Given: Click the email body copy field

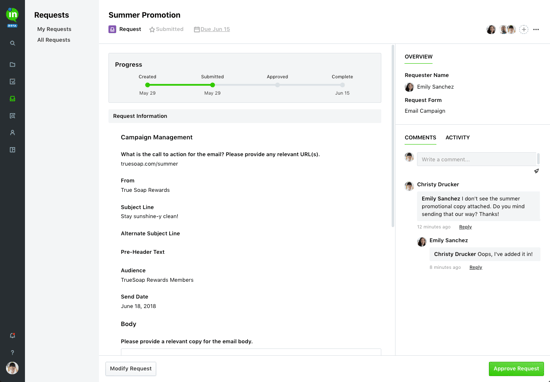Looking at the screenshot, I should tap(251, 352).
